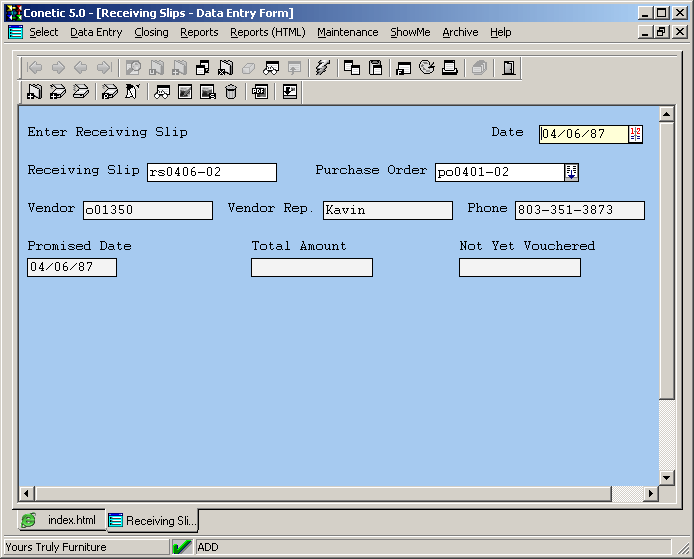This screenshot has width=694, height=559.
Task: Click the green checkmark in status bar
Action: coord(182,547)
